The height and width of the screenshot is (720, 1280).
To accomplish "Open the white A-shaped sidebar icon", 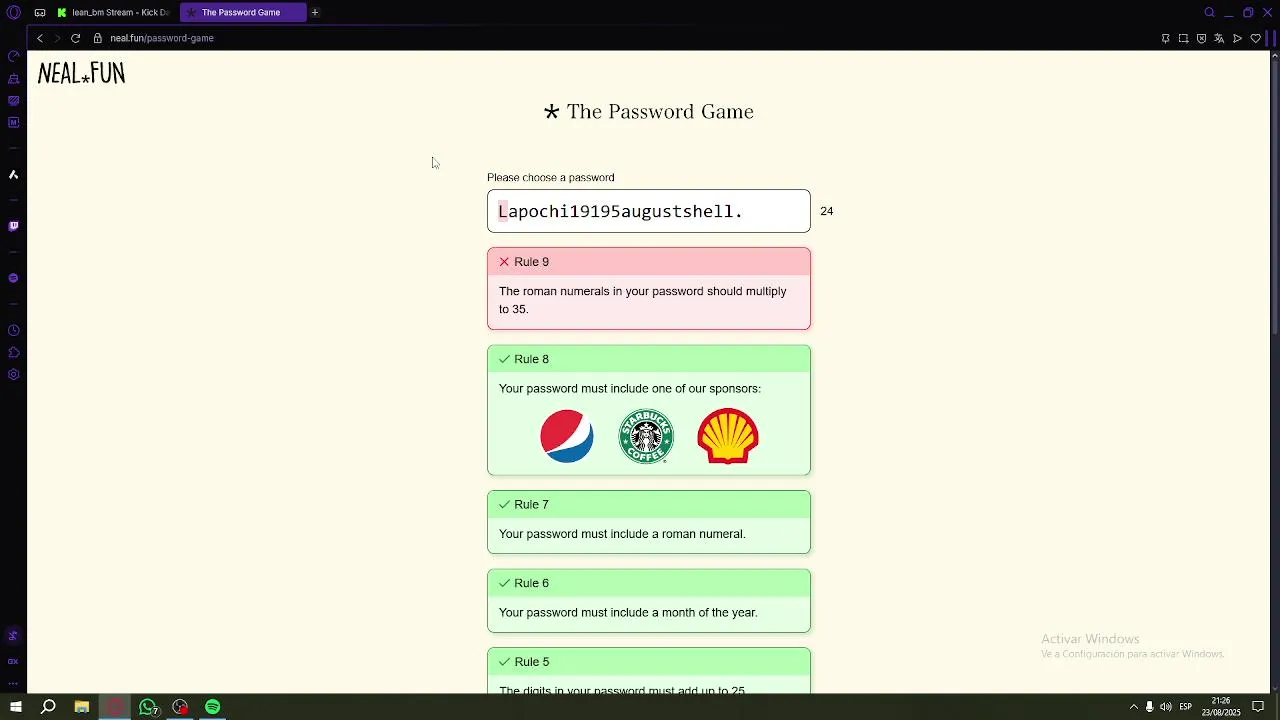I will tap(13, 175).
